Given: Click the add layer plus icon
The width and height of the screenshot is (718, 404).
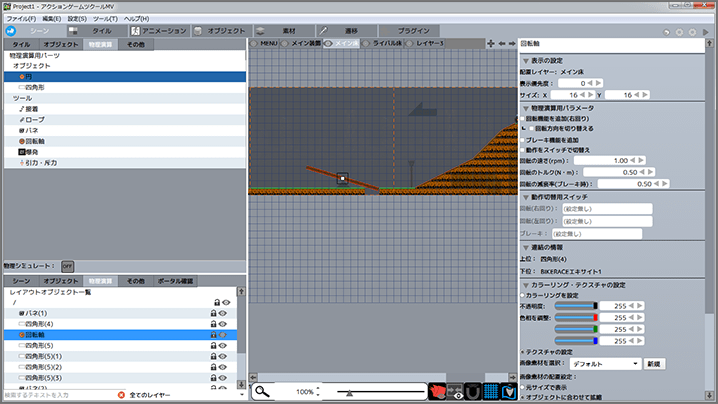Looking at the screenshot, I should [490, 44].
